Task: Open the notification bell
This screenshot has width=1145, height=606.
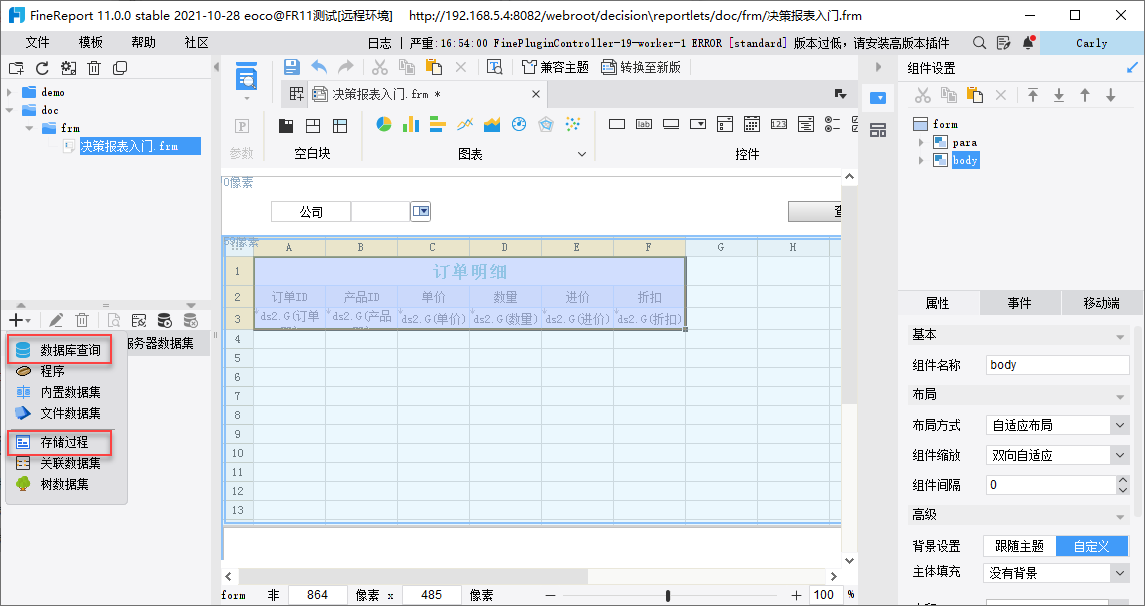Action: click(1028, 43)
